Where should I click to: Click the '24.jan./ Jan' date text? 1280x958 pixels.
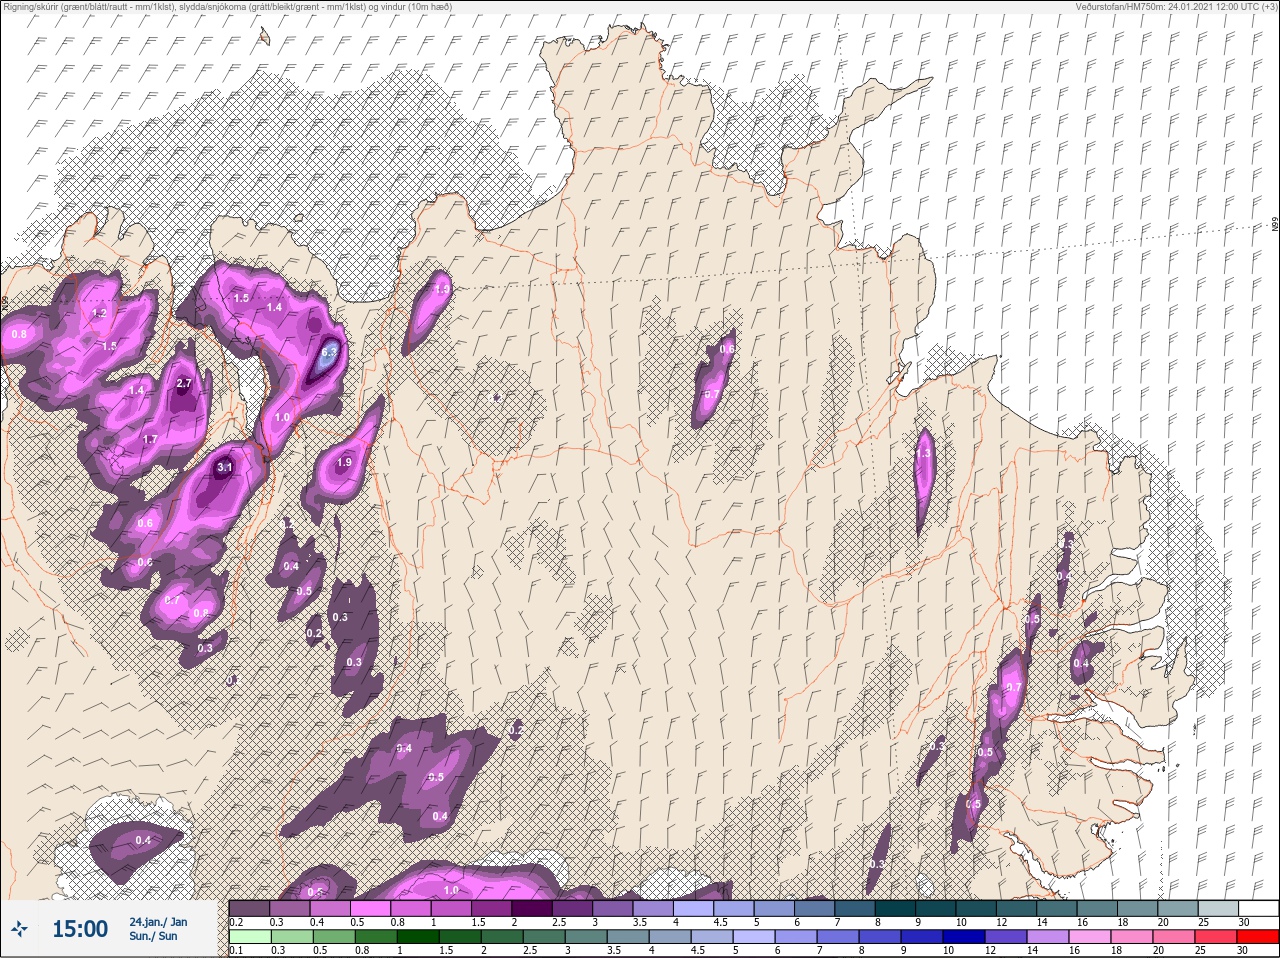click(158, 922)
